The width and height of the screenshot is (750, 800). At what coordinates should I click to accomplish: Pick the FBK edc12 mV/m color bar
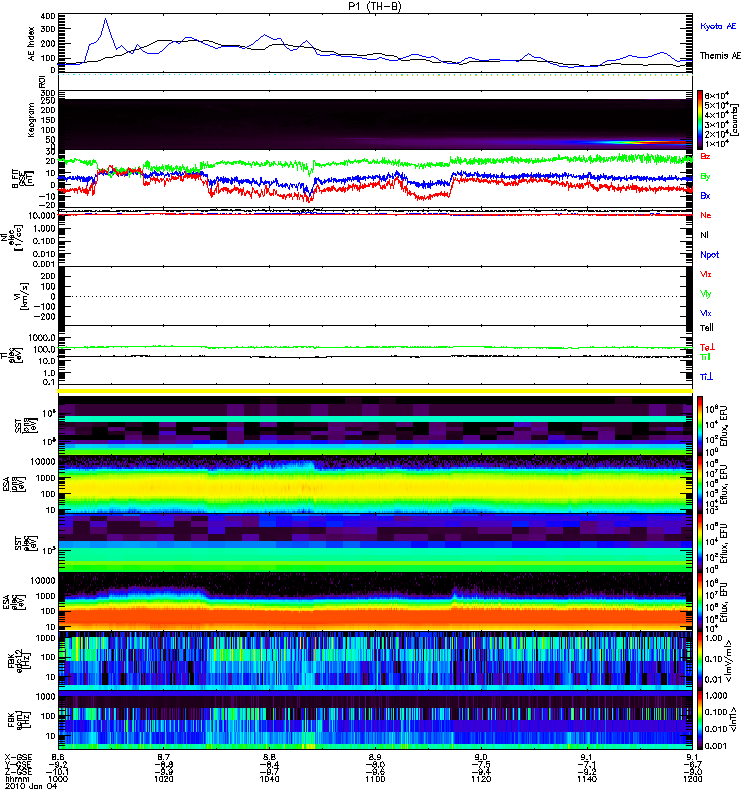pyautogui.click(x=700, y=661)
